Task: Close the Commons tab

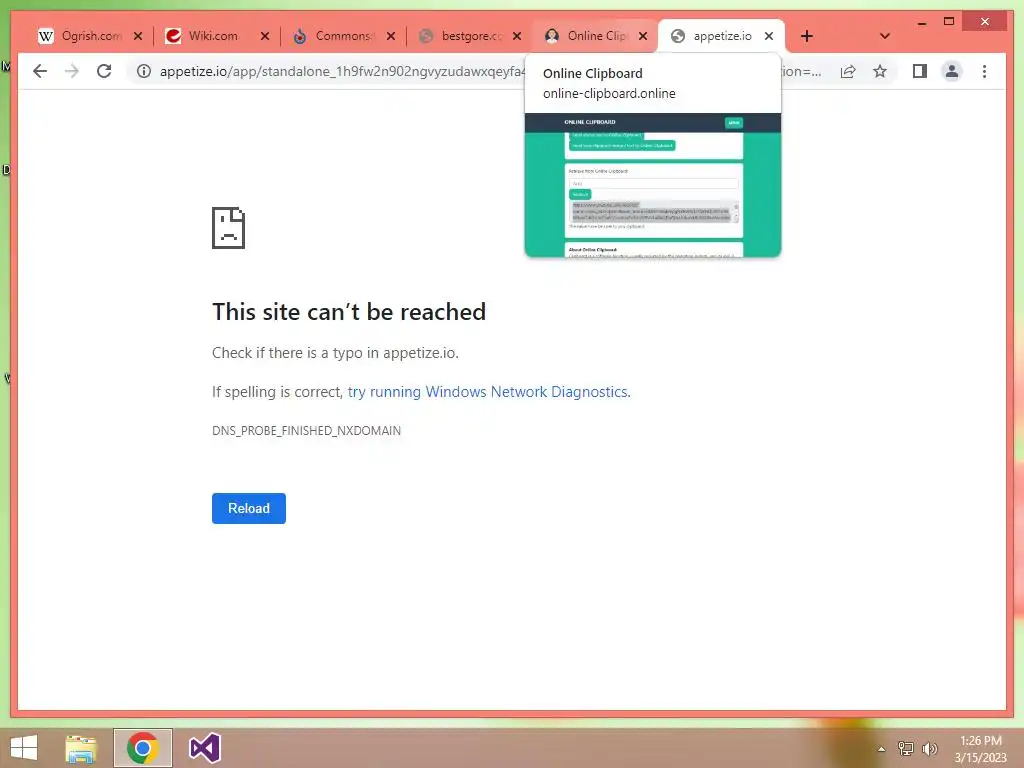Action: pos(391,36)
